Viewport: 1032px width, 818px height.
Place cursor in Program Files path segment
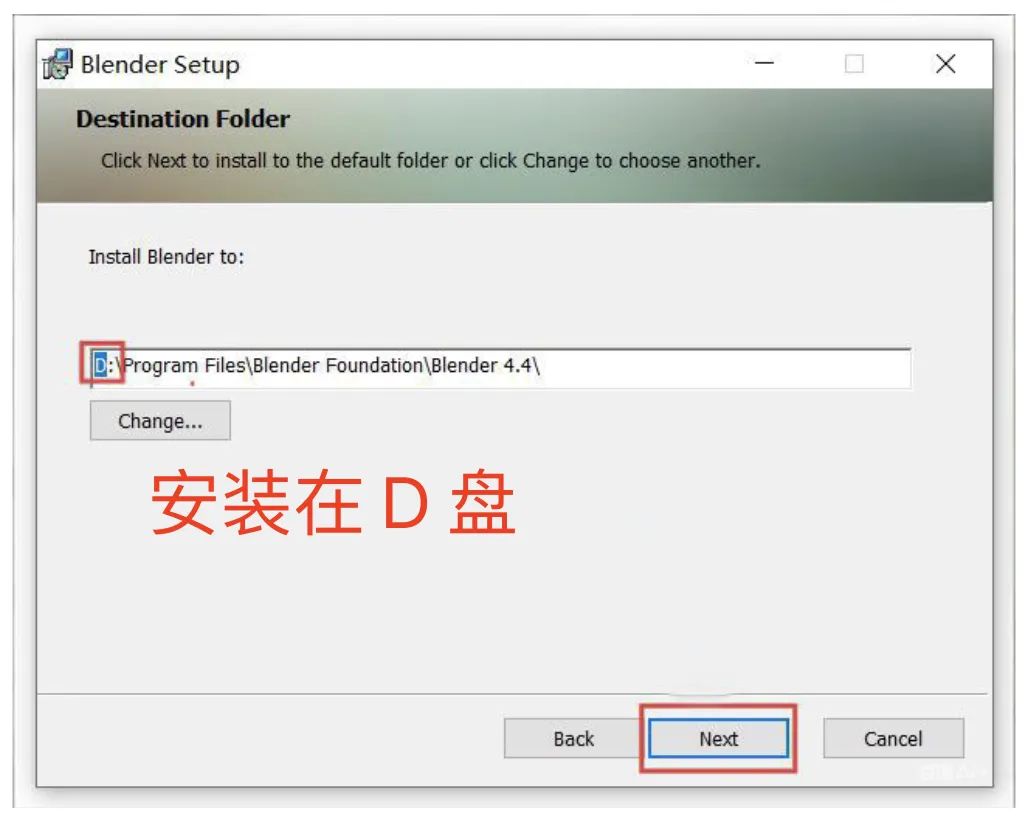coord(185,365)
